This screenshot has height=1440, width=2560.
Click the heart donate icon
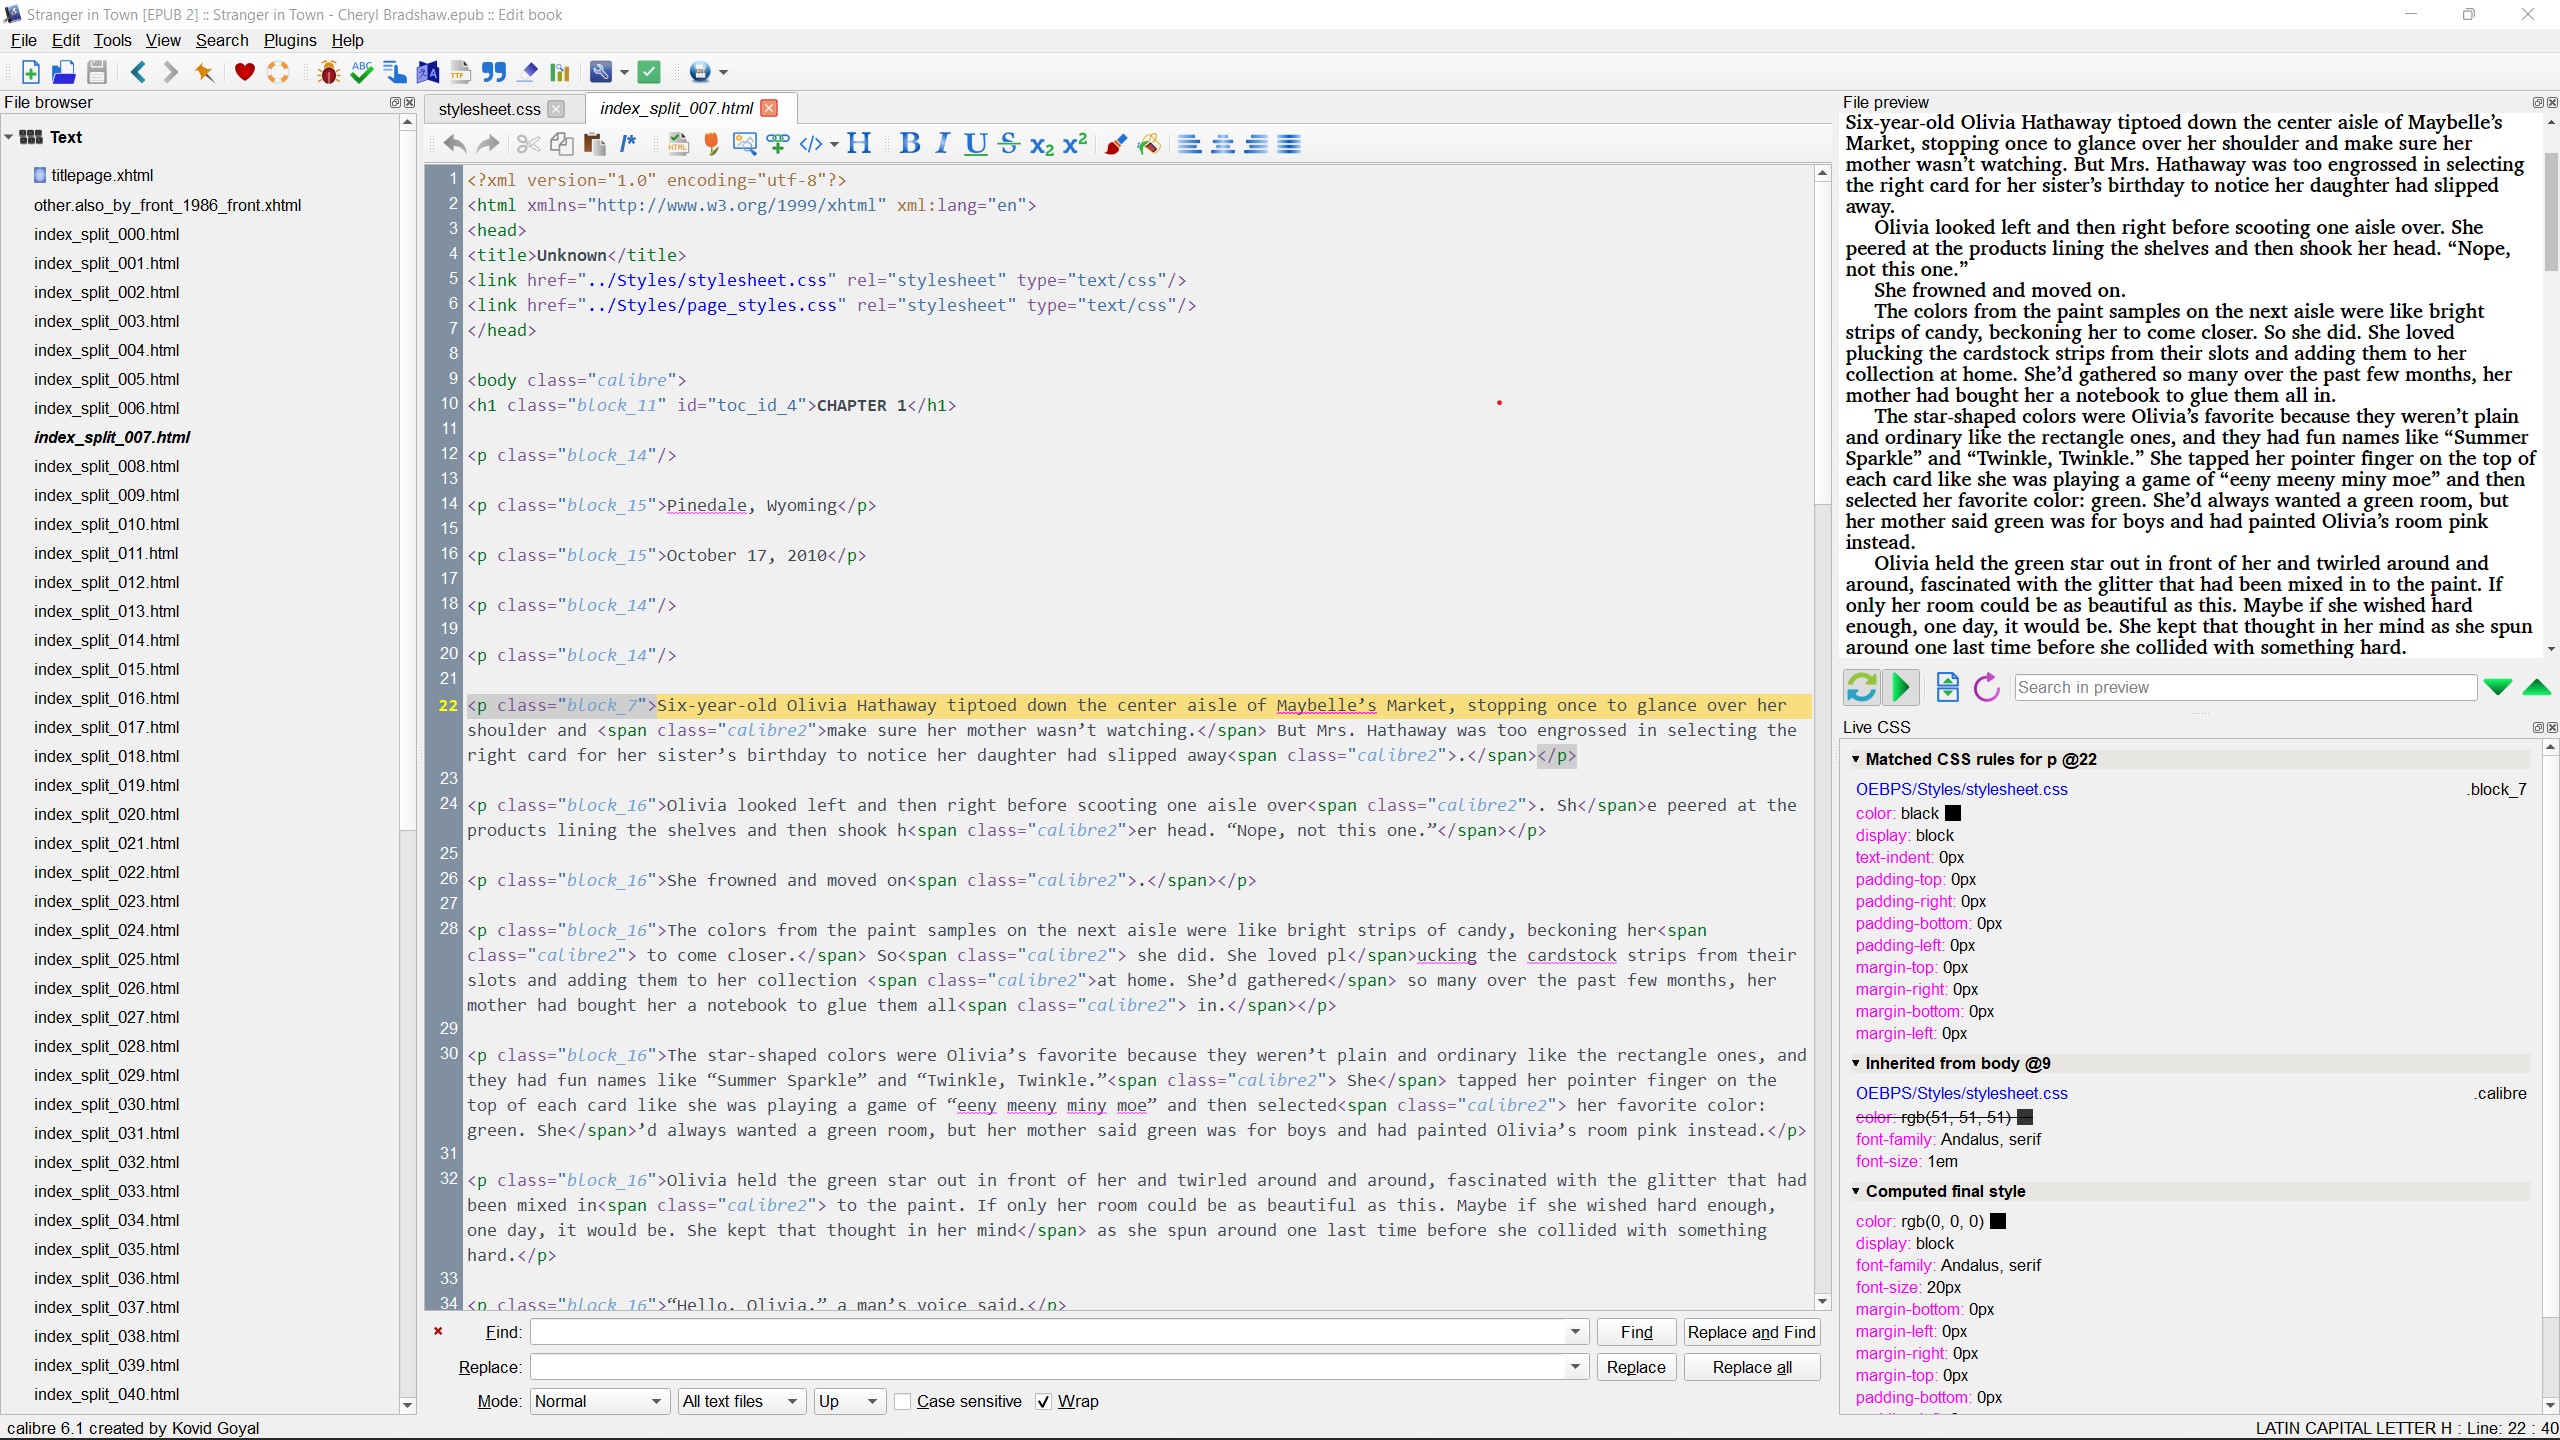[x=244, y=72]
